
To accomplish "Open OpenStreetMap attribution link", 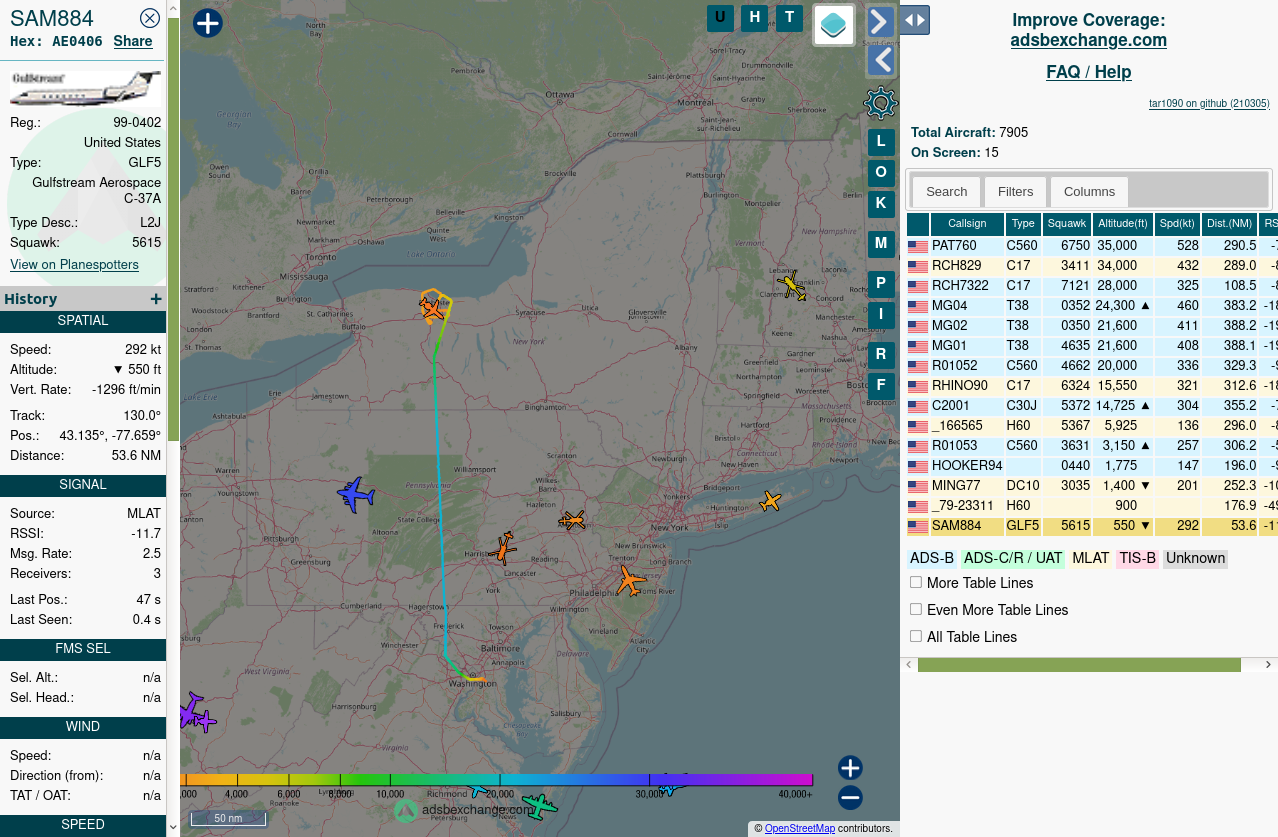I will 800,828.
